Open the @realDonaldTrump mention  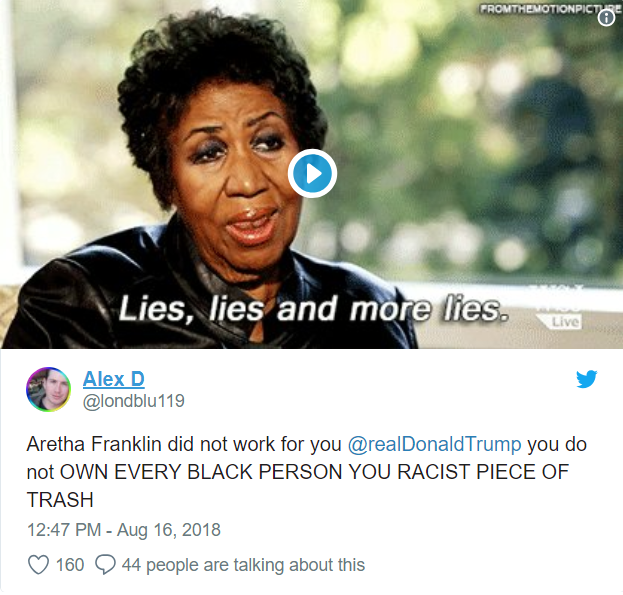434,444
